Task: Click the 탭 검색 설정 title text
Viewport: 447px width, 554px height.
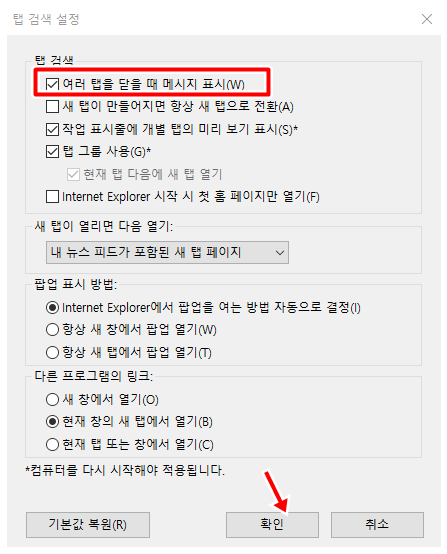Action: (46, 19)
